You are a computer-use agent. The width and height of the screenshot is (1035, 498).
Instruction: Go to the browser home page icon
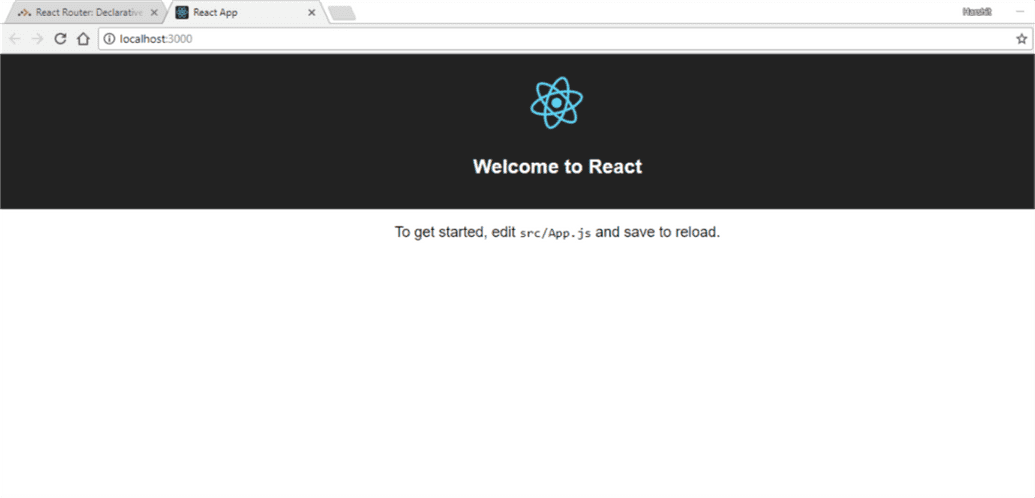pos(83,39)
